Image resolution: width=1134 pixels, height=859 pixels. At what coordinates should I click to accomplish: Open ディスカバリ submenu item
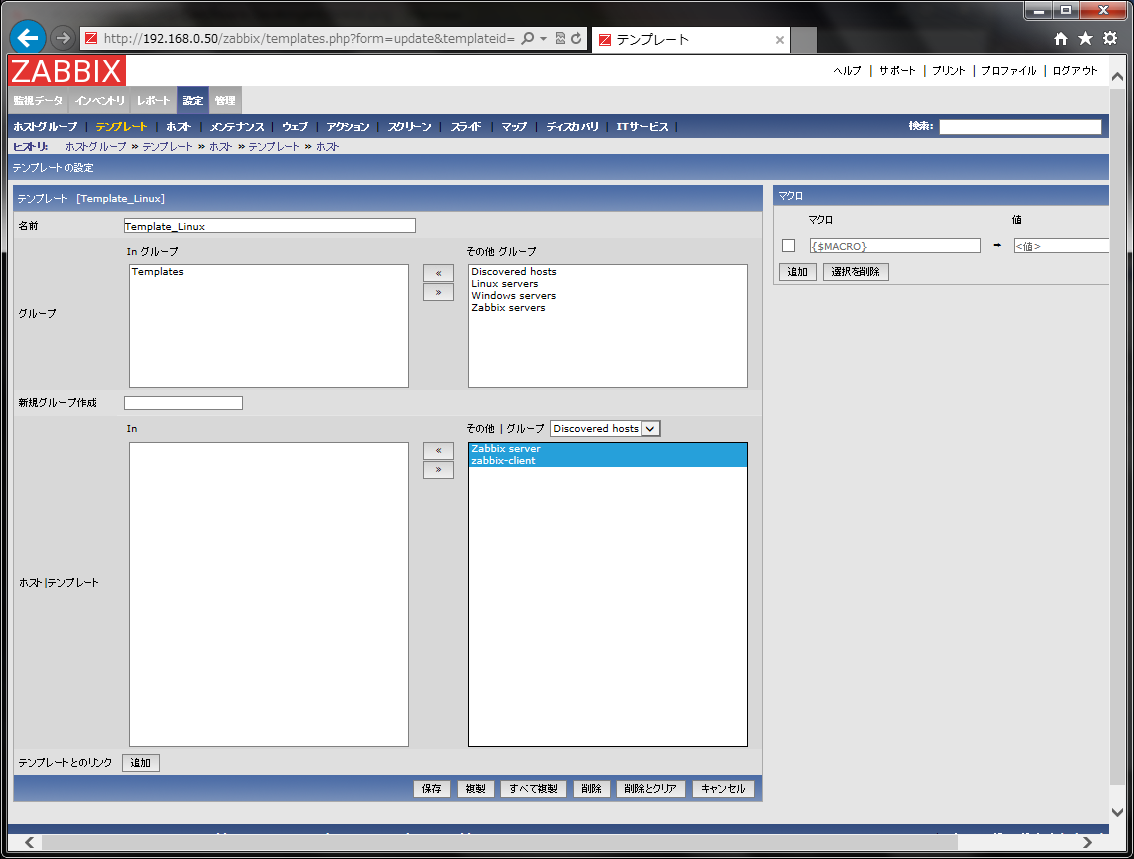573,127
